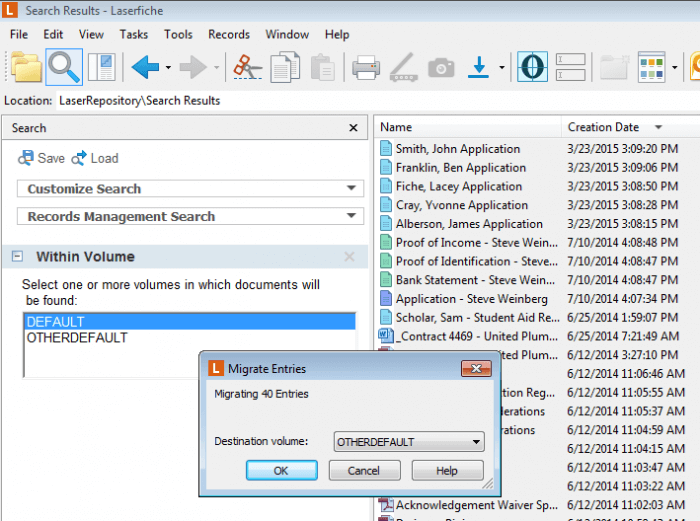Expand the Customize Search dropdown
700x521 pixels.
(x=351, y=188)
